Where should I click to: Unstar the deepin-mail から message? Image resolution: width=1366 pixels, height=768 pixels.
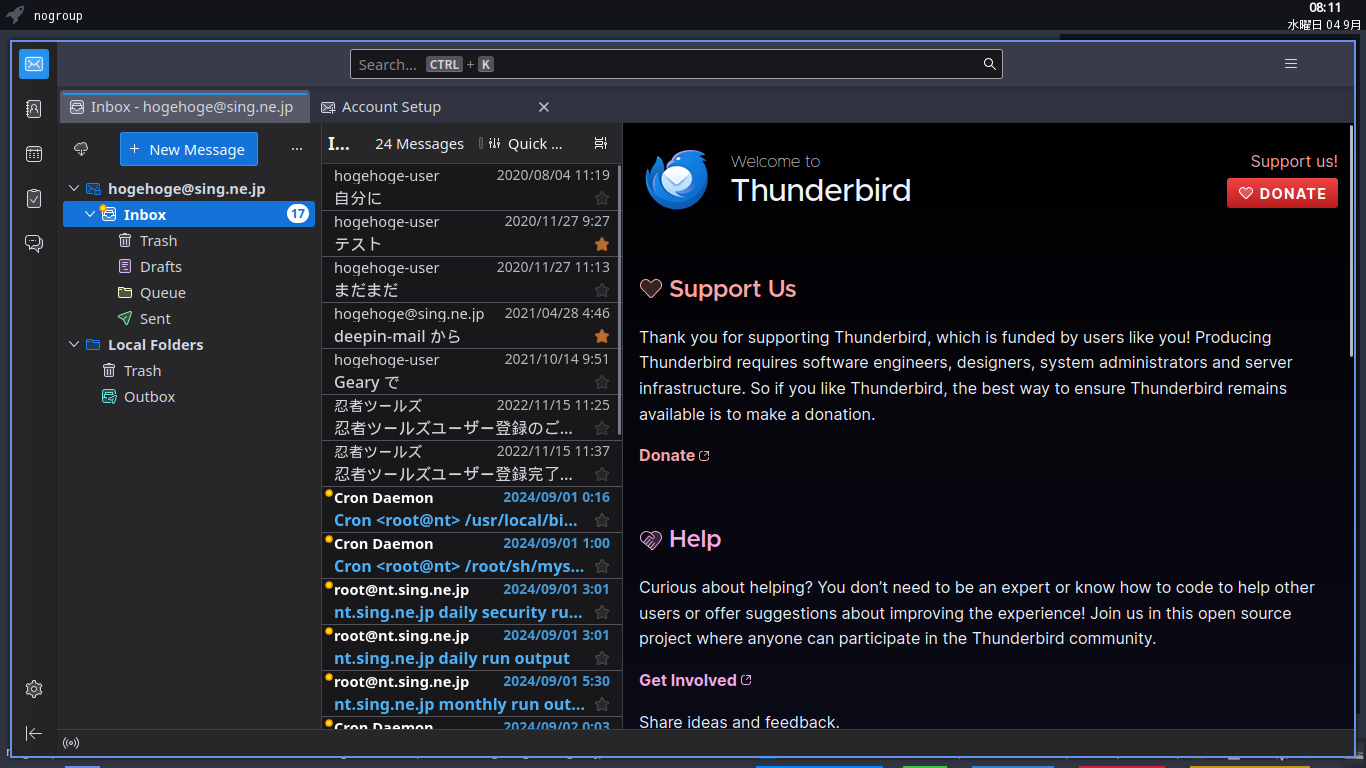[x=602, y=336]
